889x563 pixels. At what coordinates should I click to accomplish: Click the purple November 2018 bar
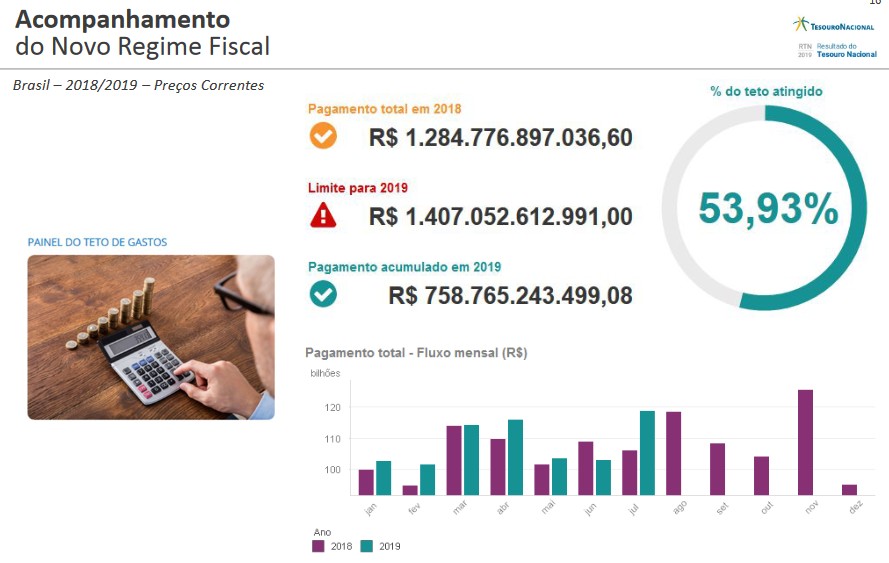point(805,442)
